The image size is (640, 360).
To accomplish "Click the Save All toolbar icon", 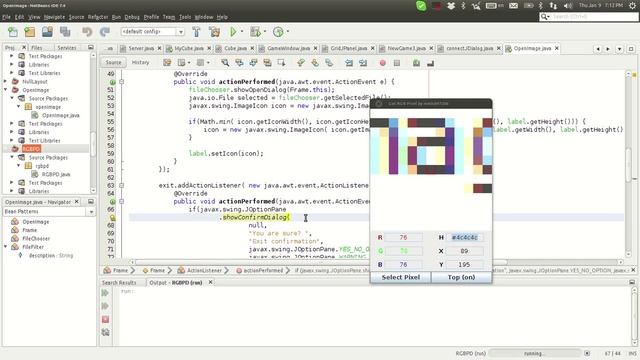I will 65,32.
